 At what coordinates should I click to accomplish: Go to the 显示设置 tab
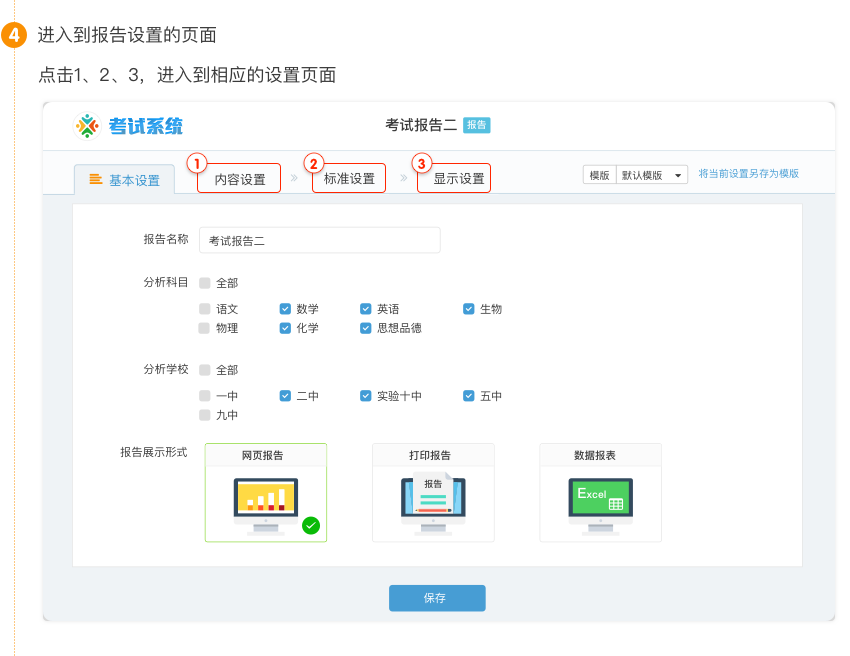[x=458, y=179]
